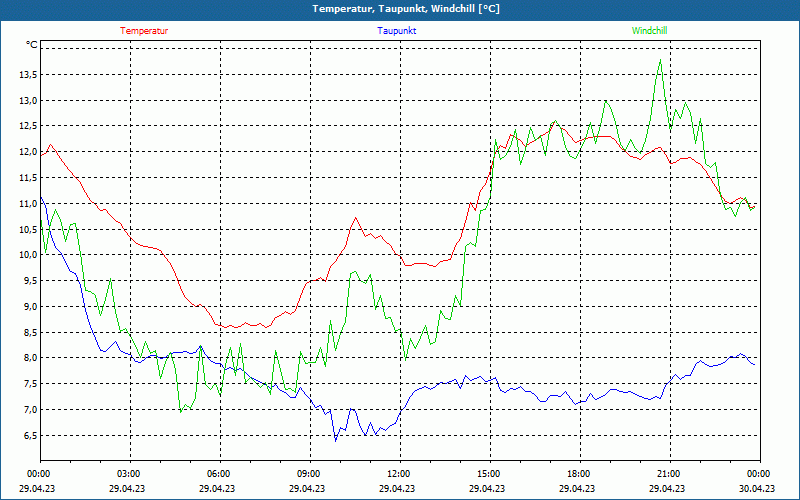Image resolution: width=800 pixels, height=500 pixels.
Task: Select the red 'Temperatur' legend label
Action: click(x=144, y=31)
